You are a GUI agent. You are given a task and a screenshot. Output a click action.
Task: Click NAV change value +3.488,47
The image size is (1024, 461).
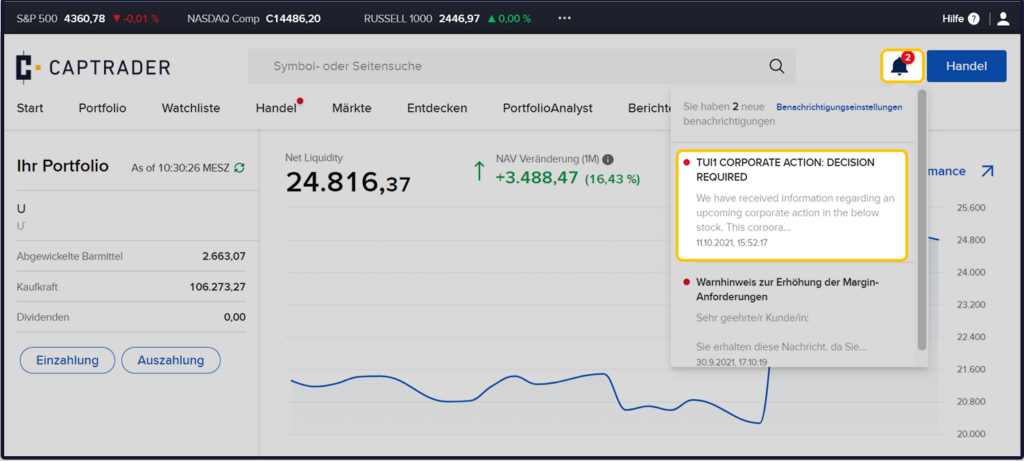(x=537, y=178)
